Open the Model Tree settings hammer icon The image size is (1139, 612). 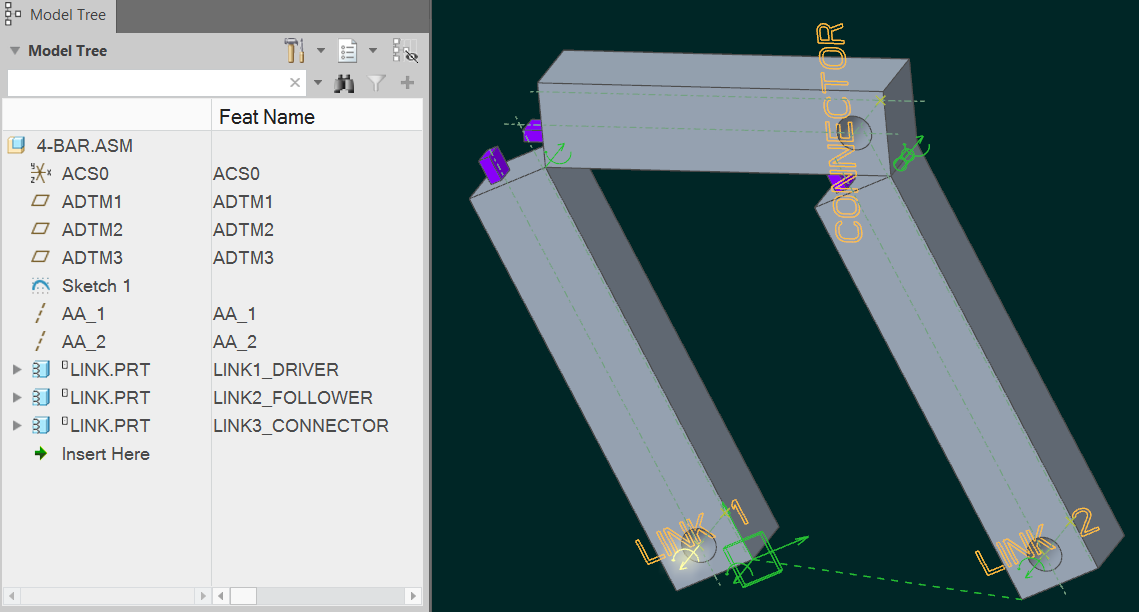pyautogui.click(x=294, y=50)
